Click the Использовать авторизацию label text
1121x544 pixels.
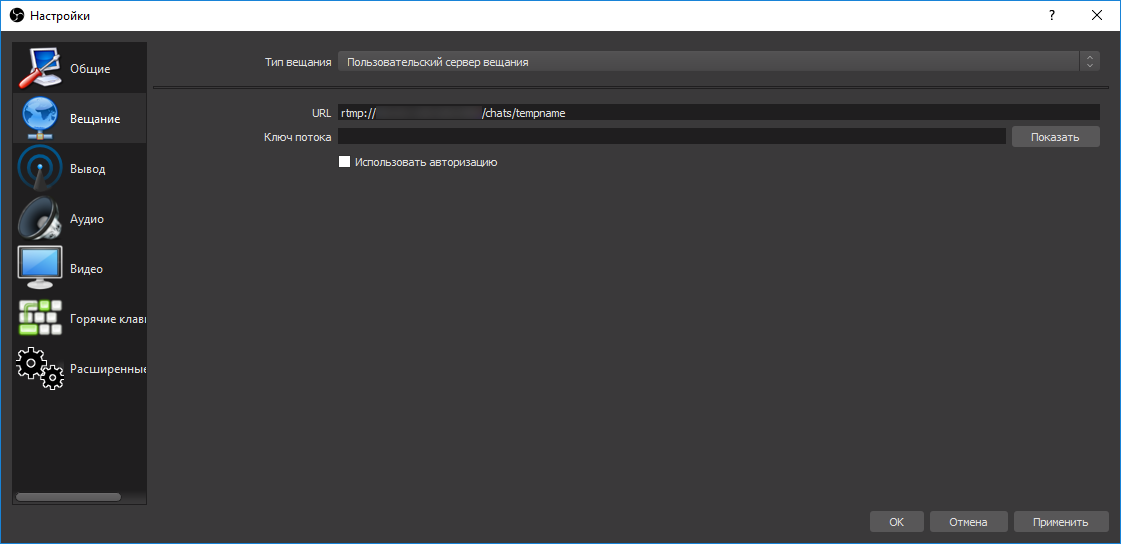pos(425,162)
